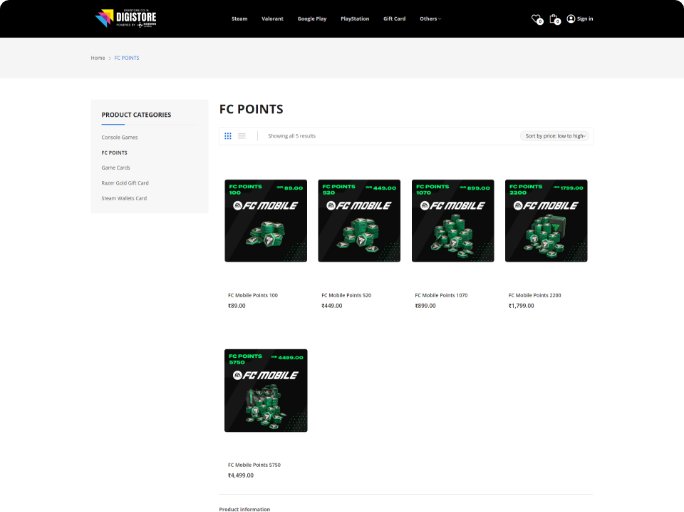This screenshot has height=512, width=684.
Task: Click the Sign in link
Action: click(x=585, y=19)
